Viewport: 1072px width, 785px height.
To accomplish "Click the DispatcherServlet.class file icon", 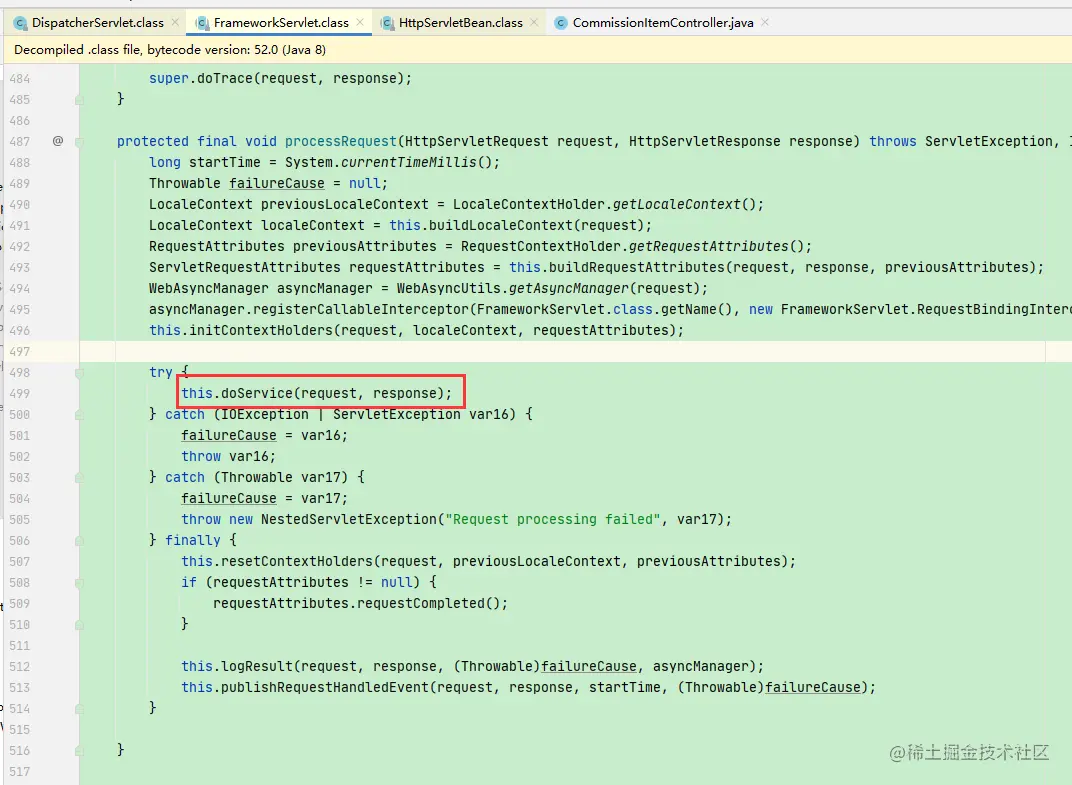I will [x=21, y=23].
